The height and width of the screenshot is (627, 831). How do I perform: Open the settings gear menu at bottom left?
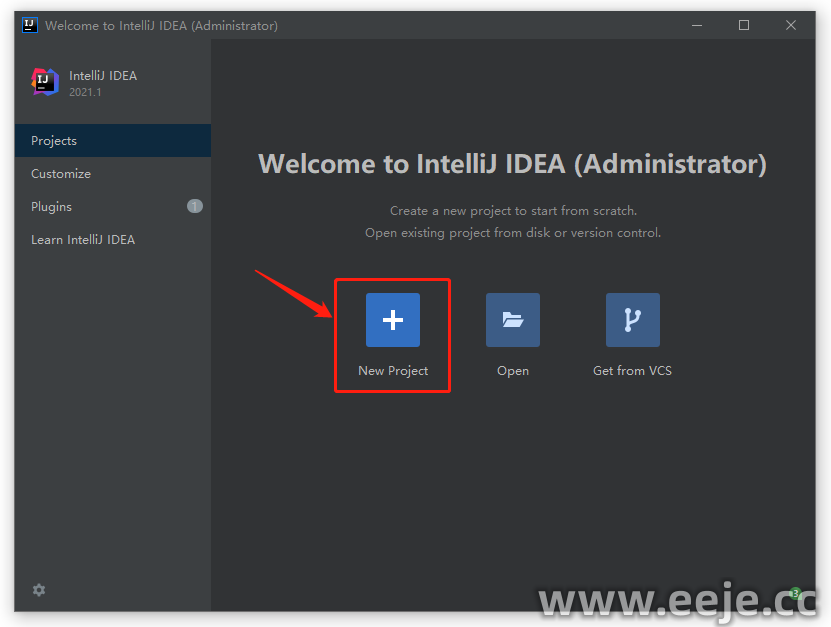pyautogui.click(x=39, y=590)
